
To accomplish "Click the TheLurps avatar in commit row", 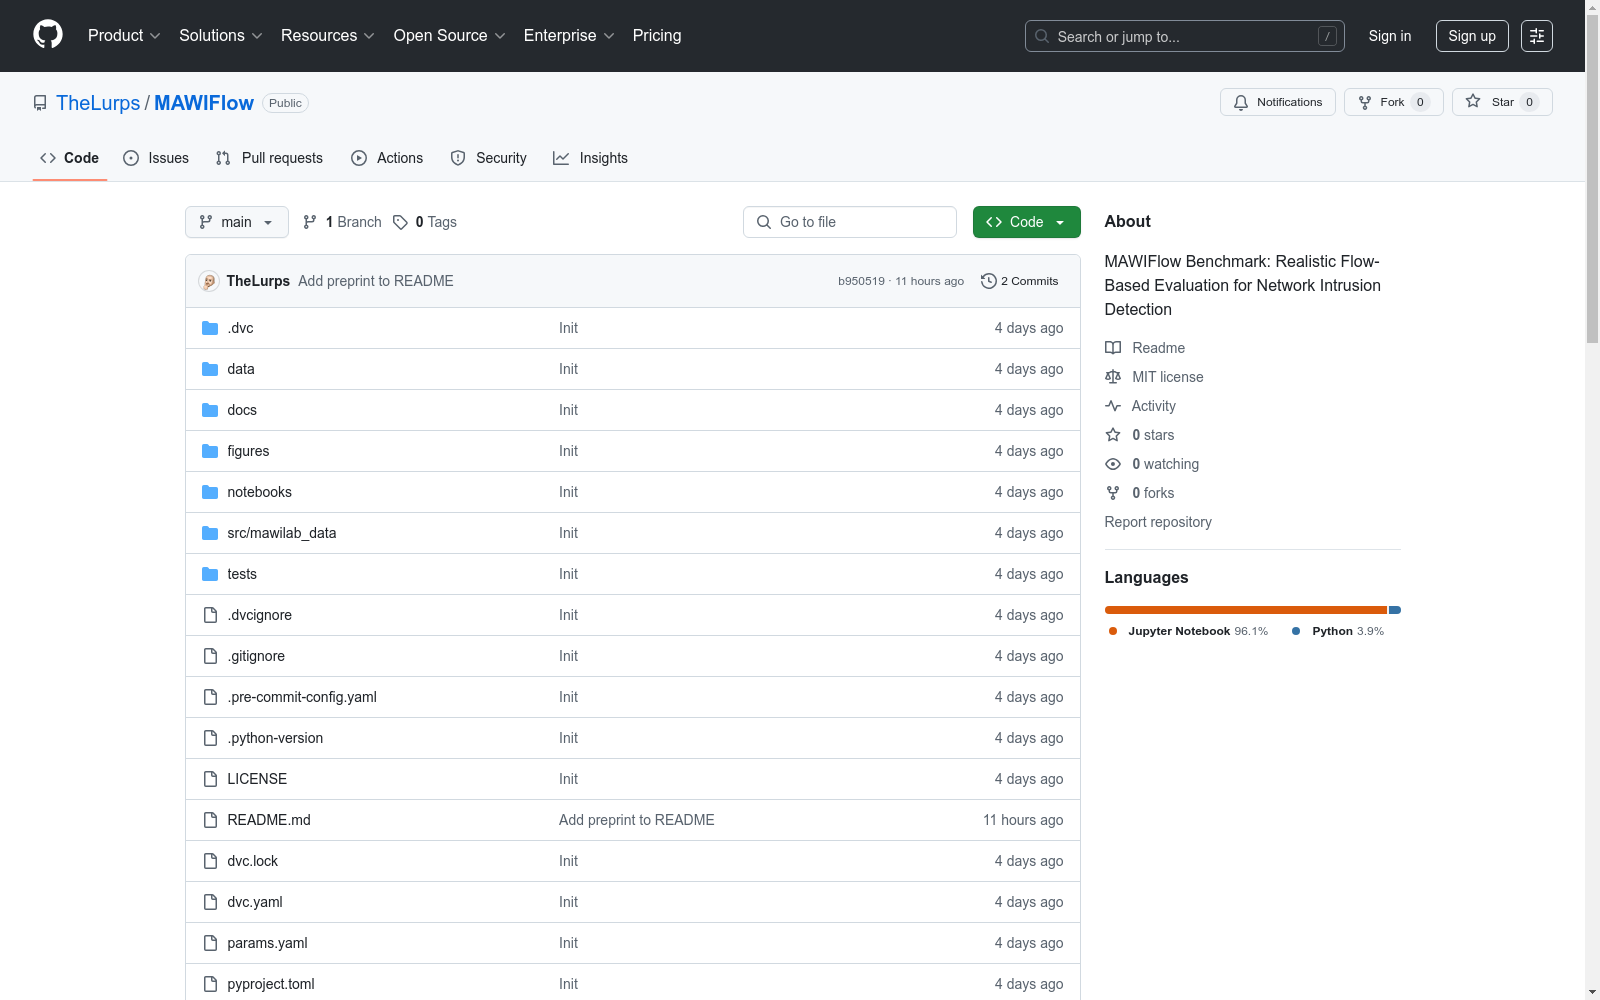I will 209,281.
